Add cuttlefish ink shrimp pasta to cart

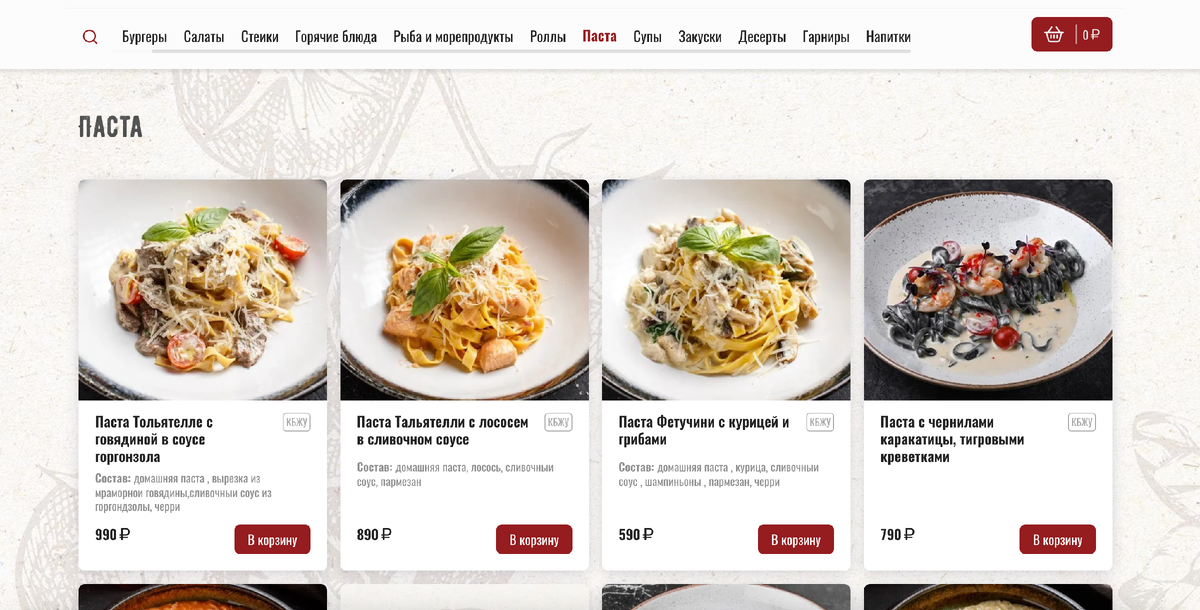1058,540
